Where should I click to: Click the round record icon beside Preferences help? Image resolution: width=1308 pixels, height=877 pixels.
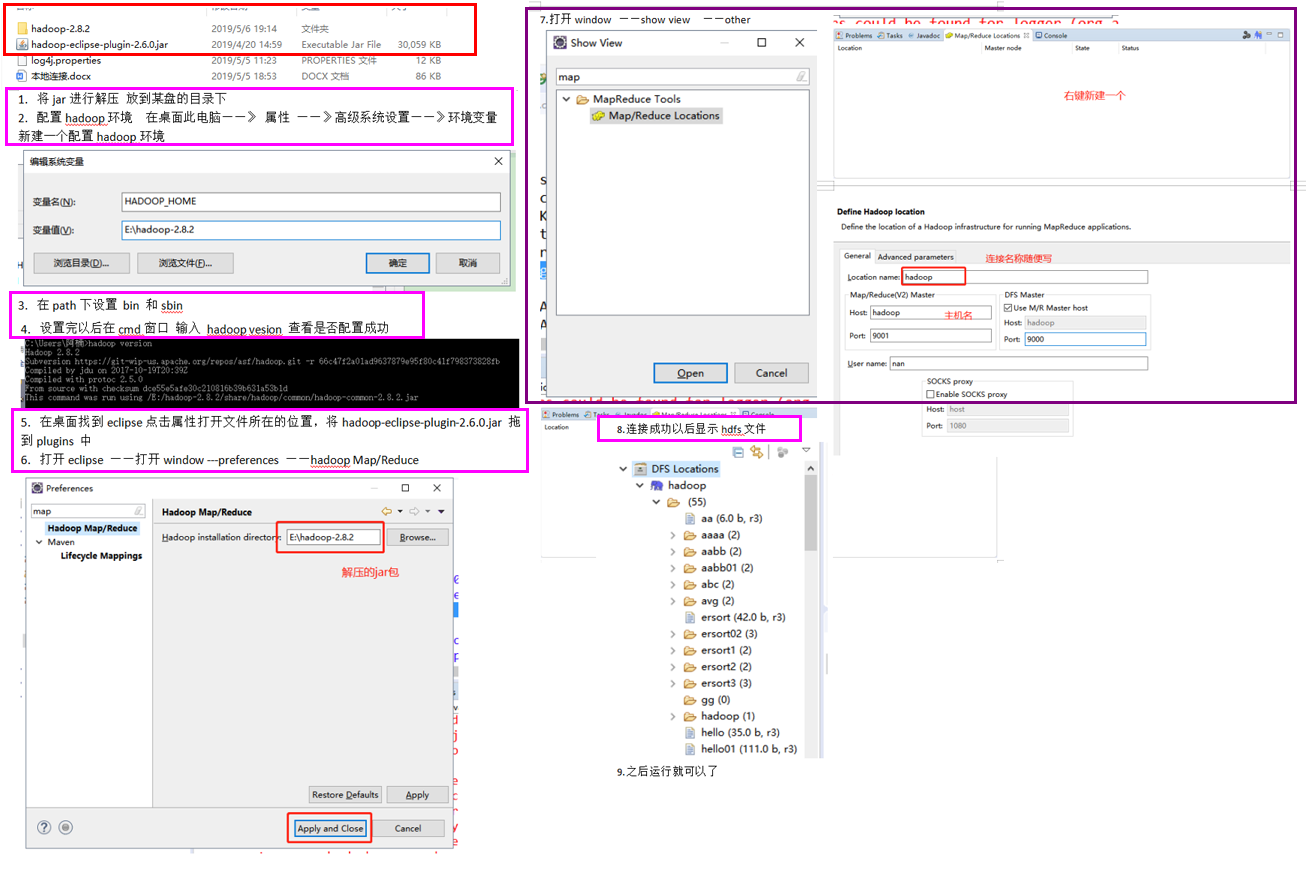pyautogui.click(x=65, y=827)
